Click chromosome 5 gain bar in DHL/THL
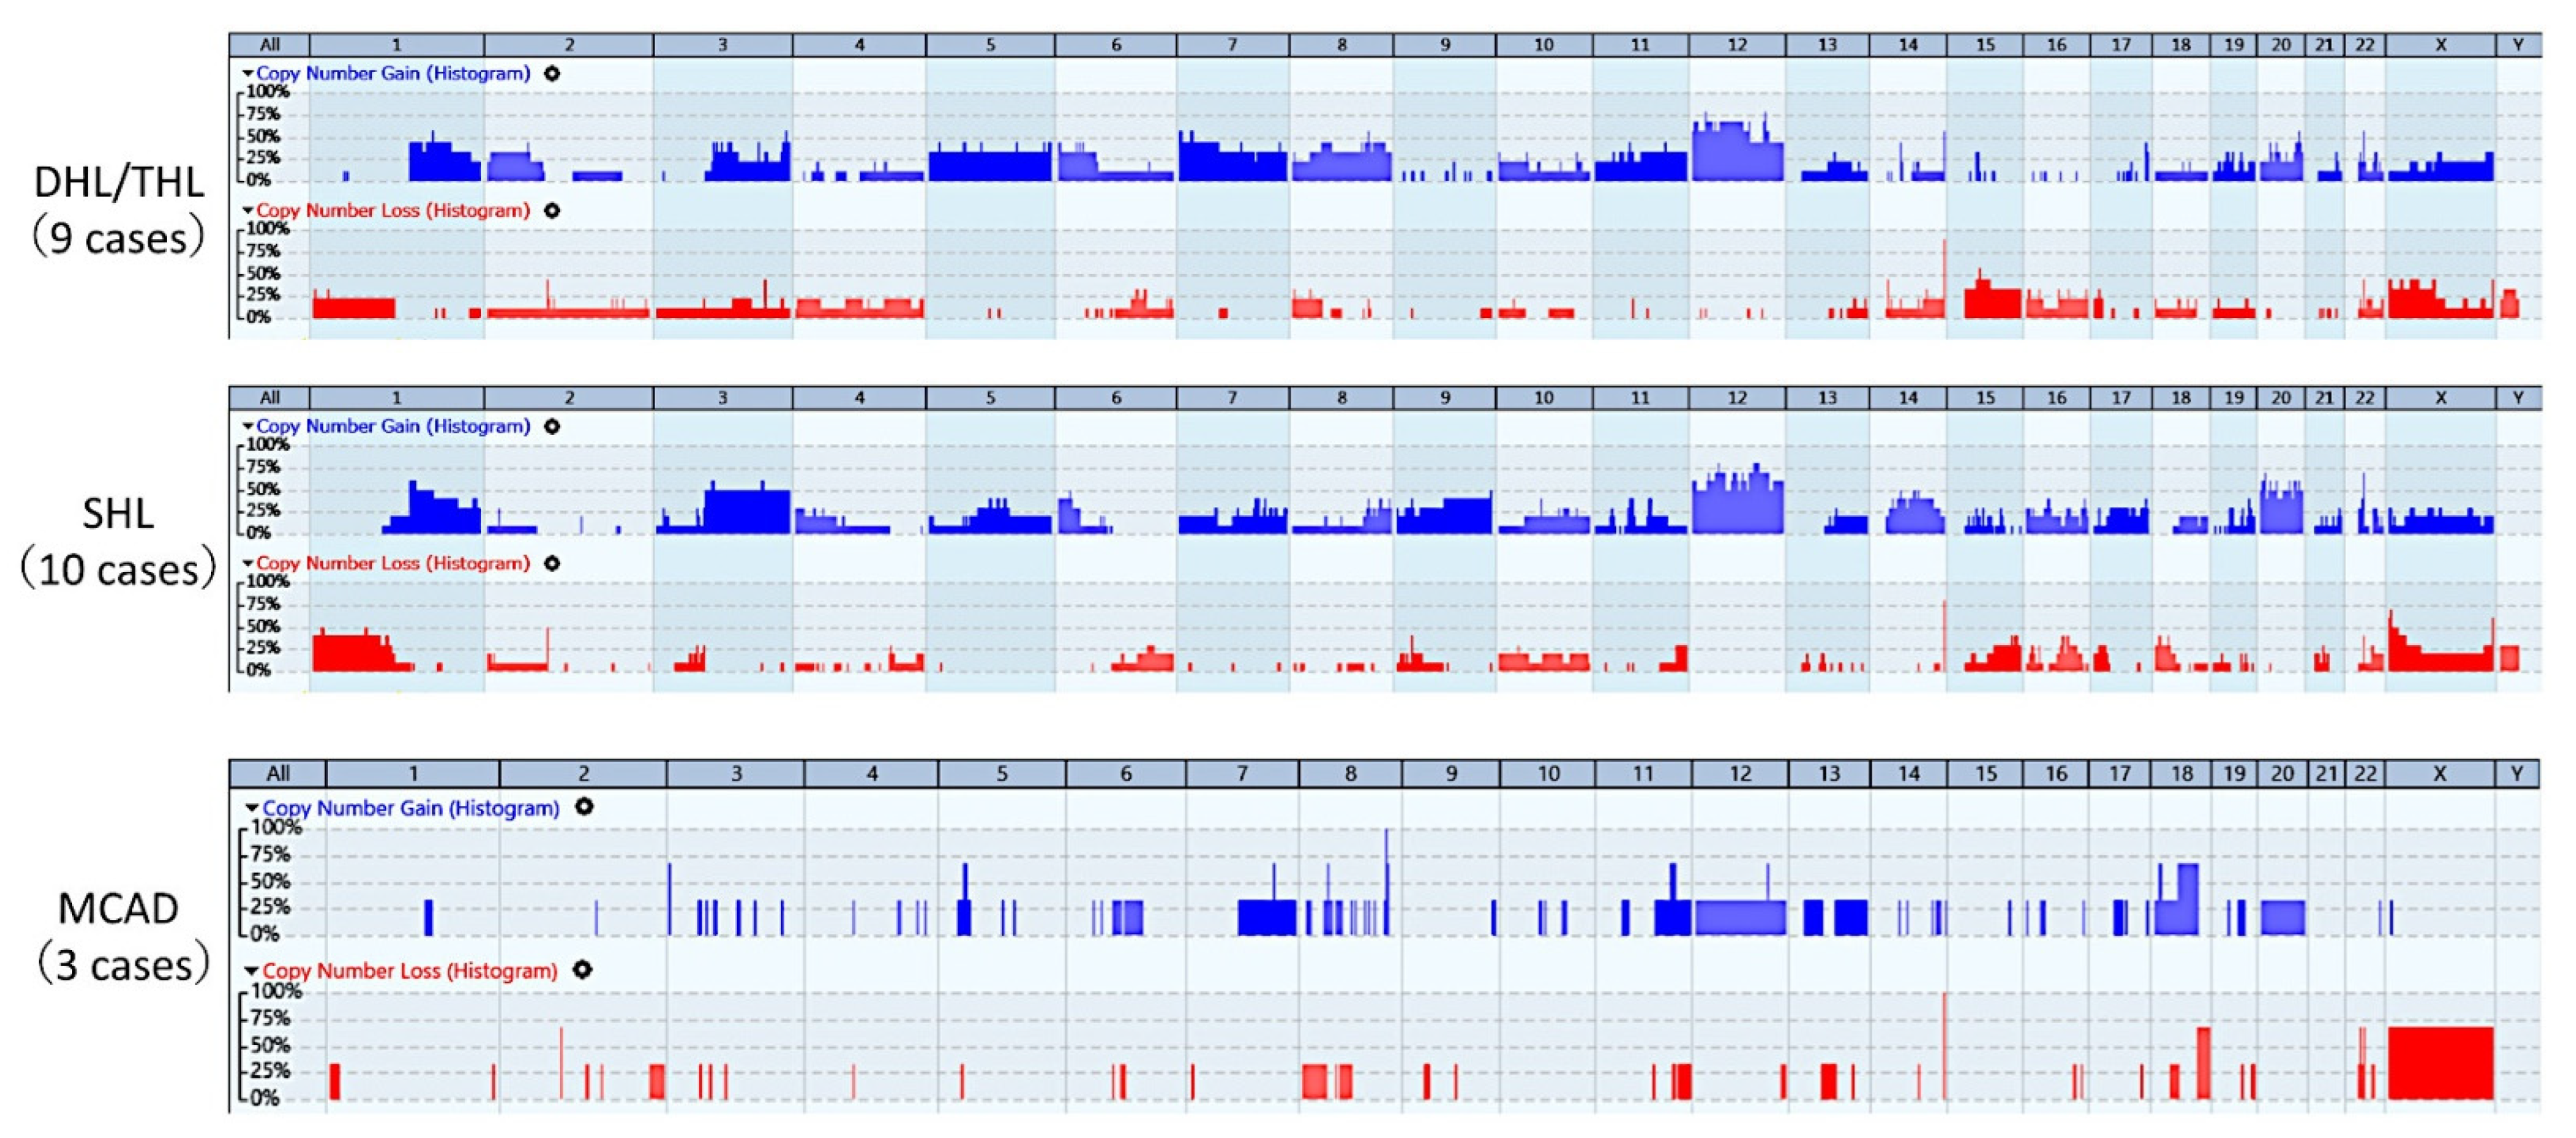 (990, 166)
